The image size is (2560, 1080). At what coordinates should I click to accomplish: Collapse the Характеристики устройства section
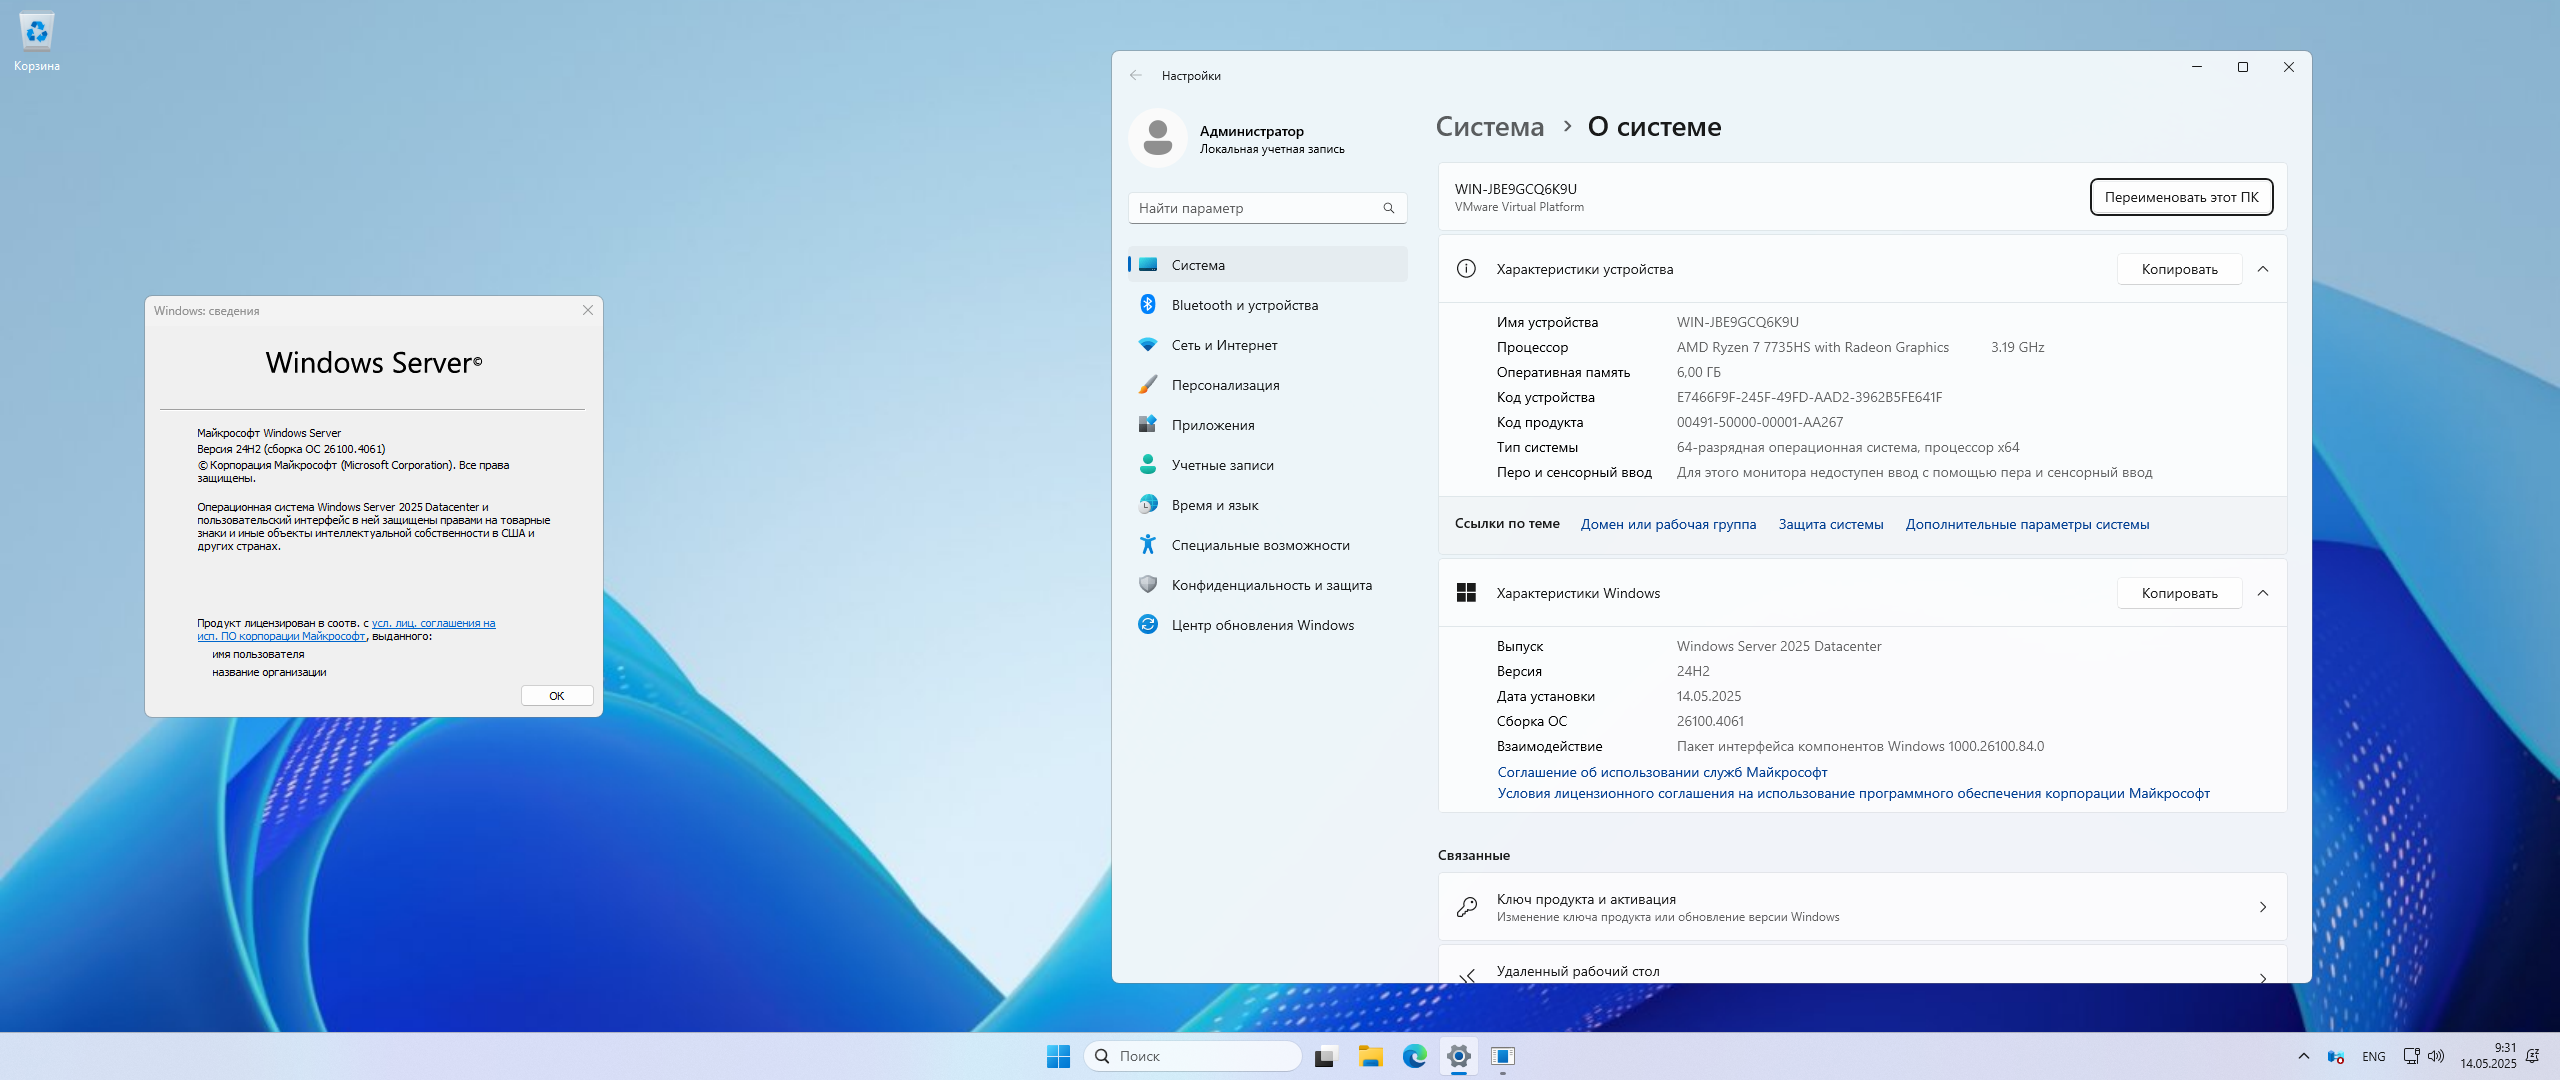tap(2263, 269)
